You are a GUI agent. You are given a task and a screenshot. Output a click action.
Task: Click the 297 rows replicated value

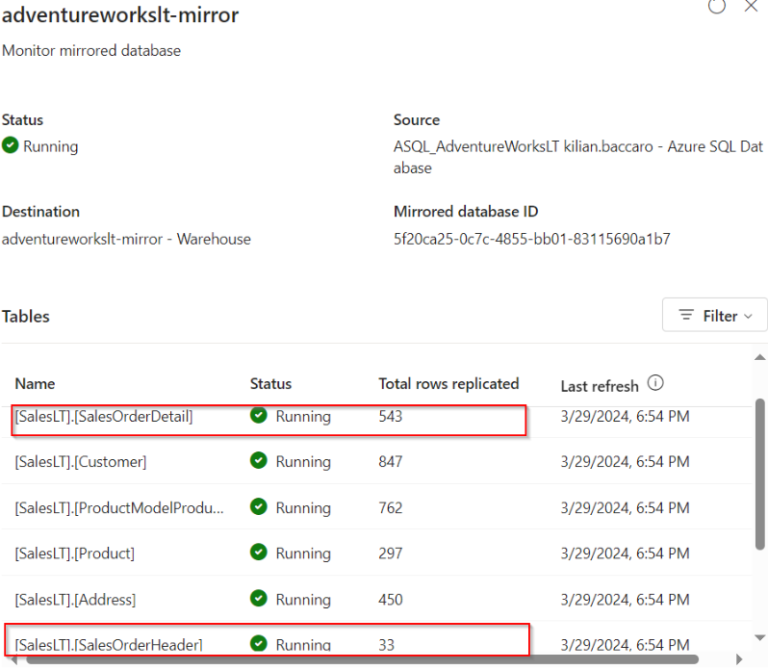(x=390, y=553)
